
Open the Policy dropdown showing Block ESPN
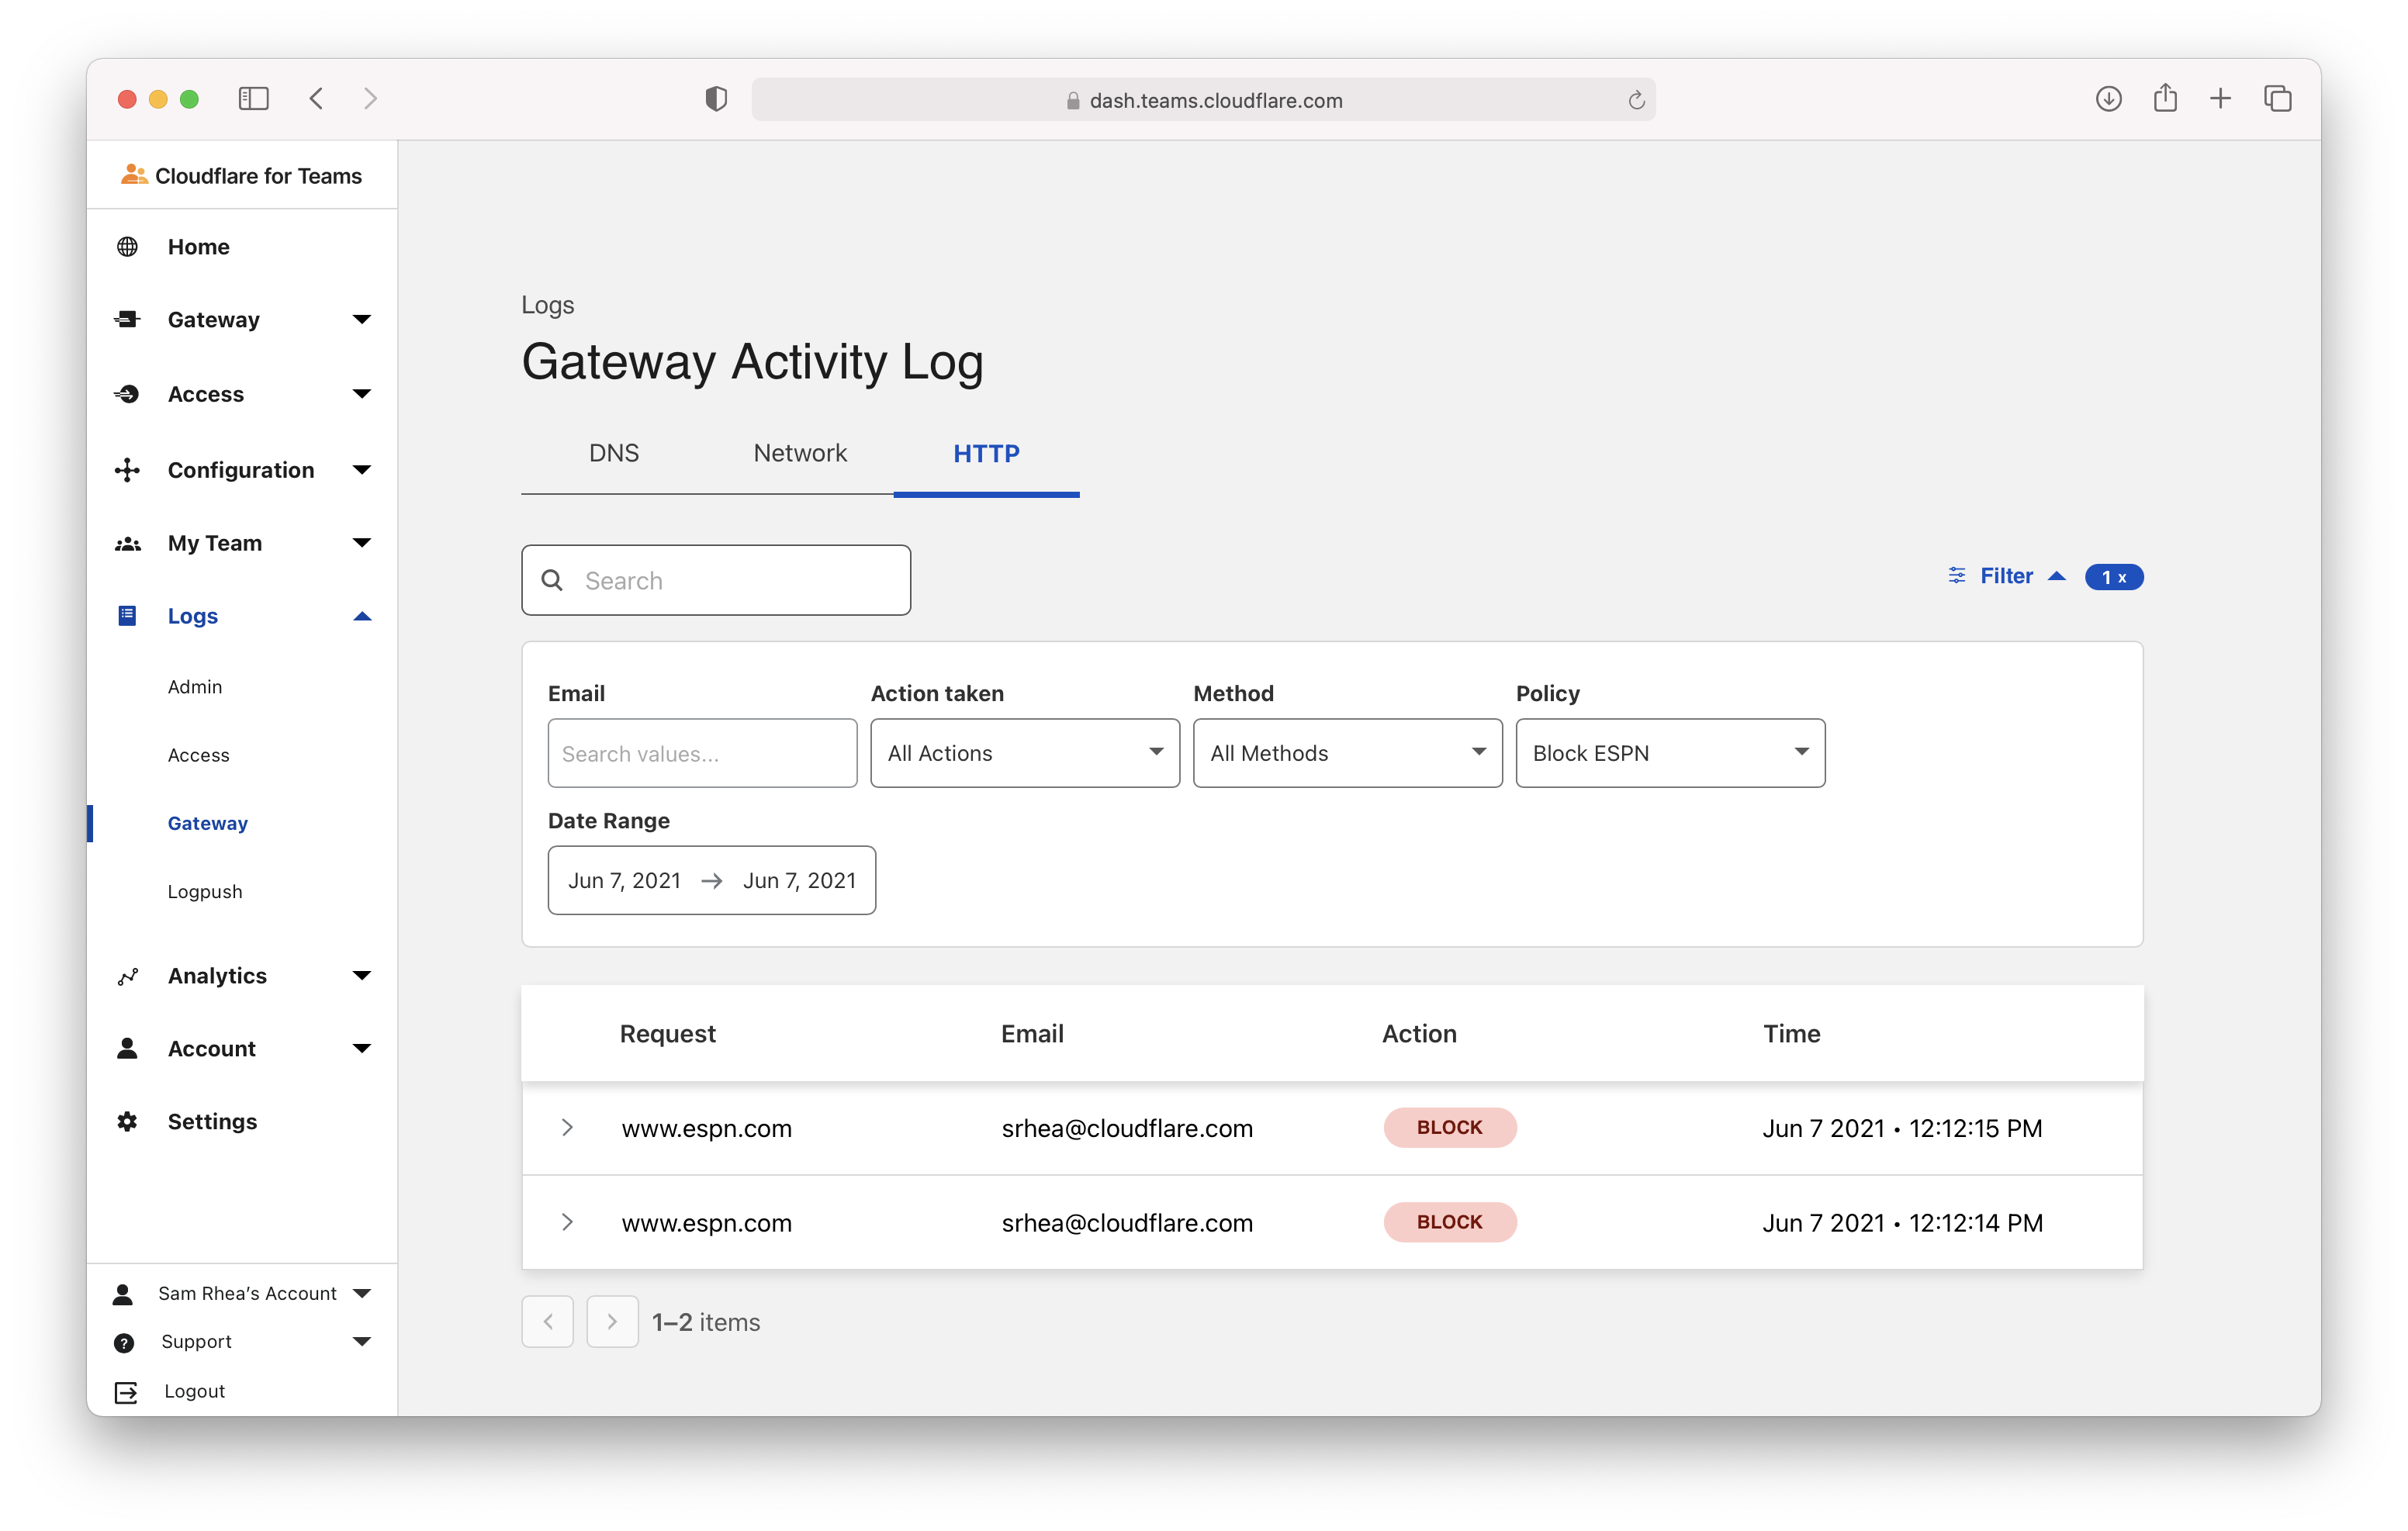(x=1669, y=753)
